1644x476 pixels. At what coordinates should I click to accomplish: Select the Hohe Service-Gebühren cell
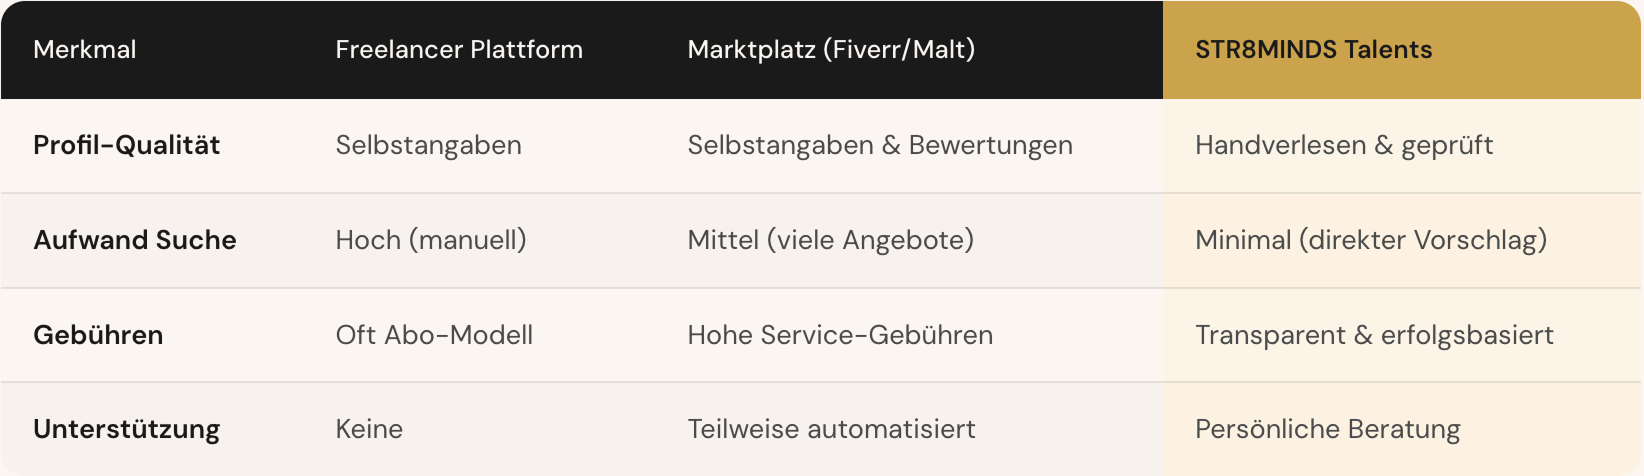click(840, 335)
